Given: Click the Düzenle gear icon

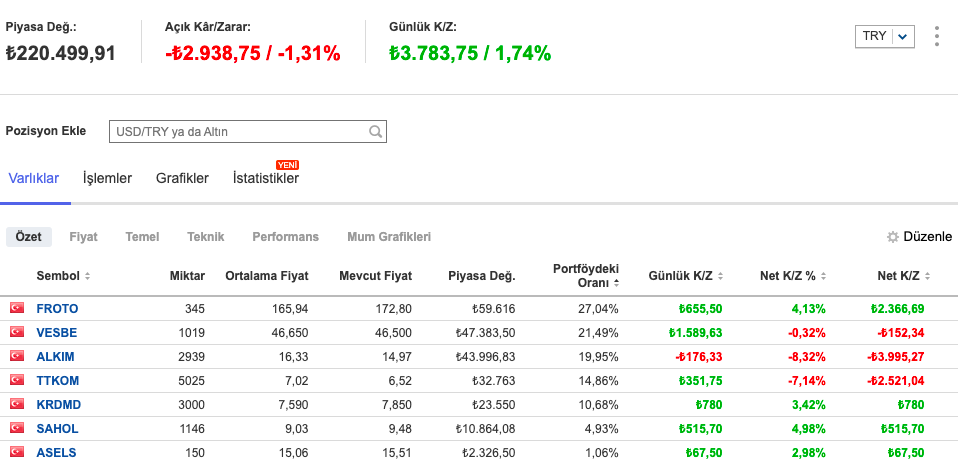Looking at the screenshot, I should click(x=893, y=237).
